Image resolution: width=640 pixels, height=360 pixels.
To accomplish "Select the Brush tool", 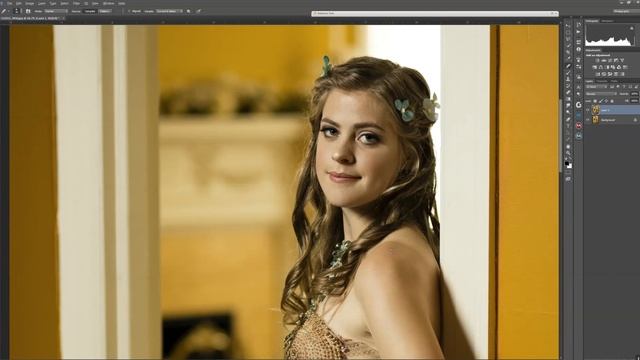I will pyautogui.click(x=568, y=73).
